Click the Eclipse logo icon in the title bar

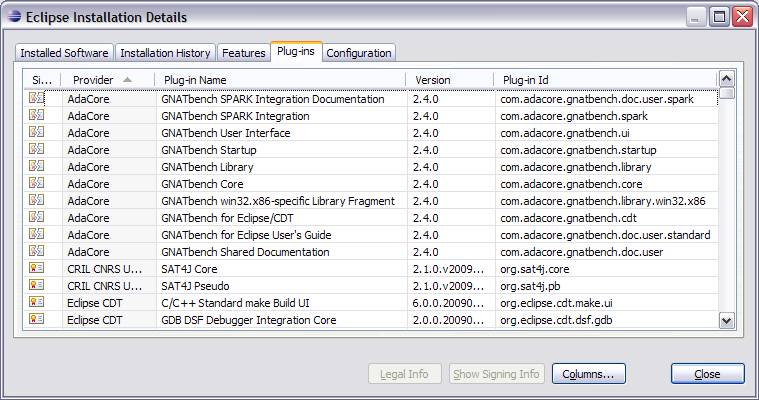point(15,16)
